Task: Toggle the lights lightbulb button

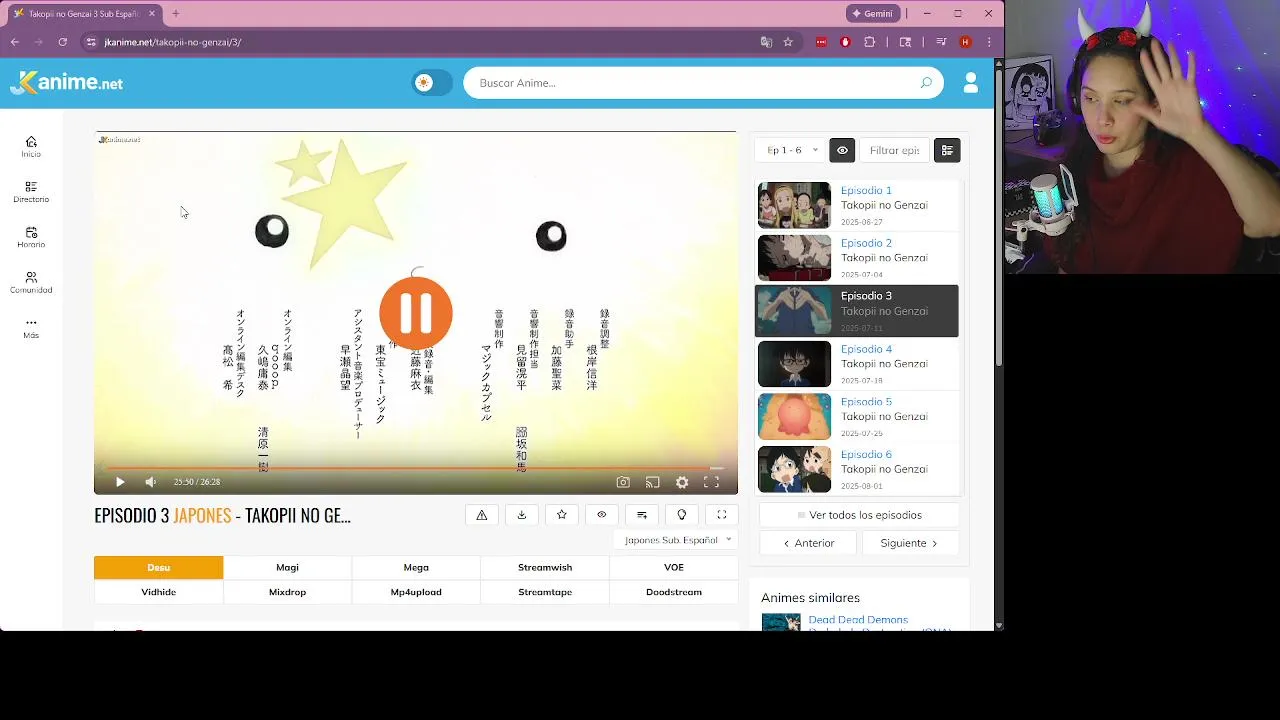Action: point(682,515)
